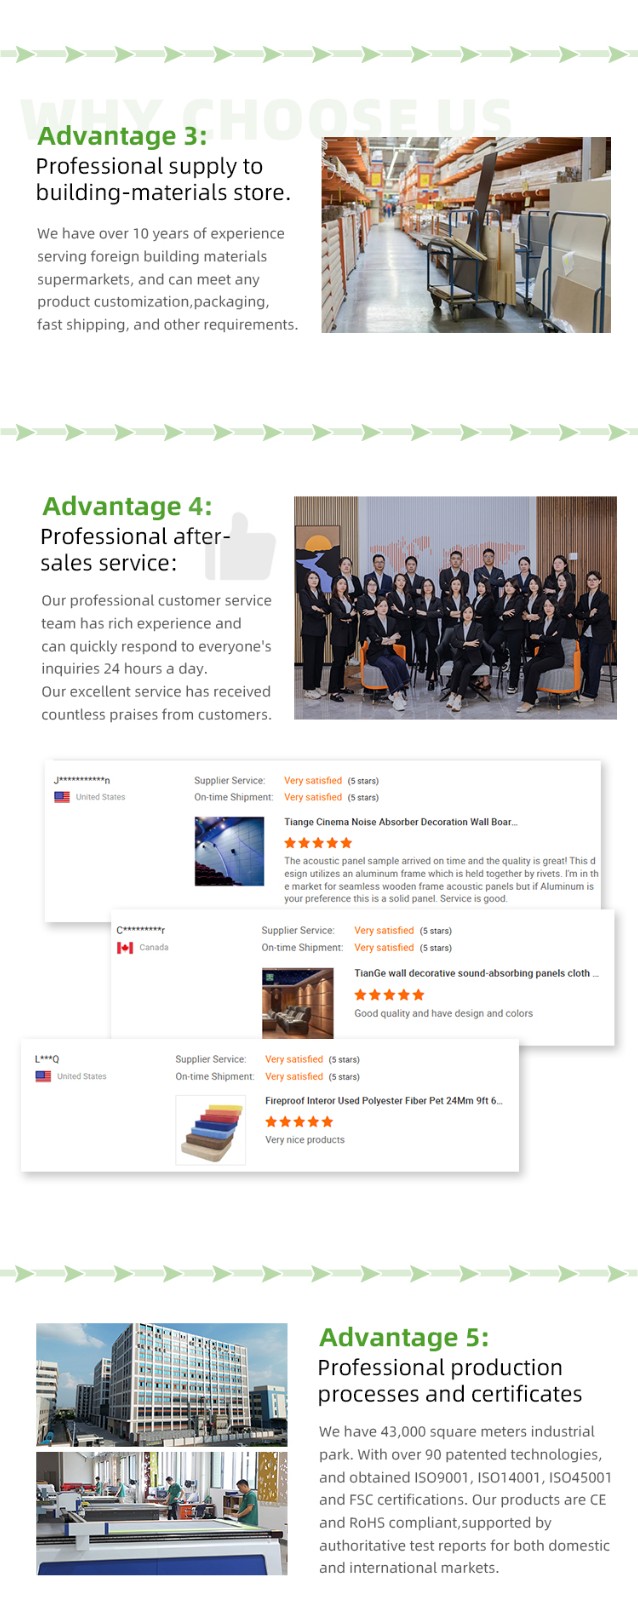Image resolution: width=638 pixels, height=1600 pixels.
Task: Click Very satisfied Supplier Service for Canada review
Action: tap(384, 930)
